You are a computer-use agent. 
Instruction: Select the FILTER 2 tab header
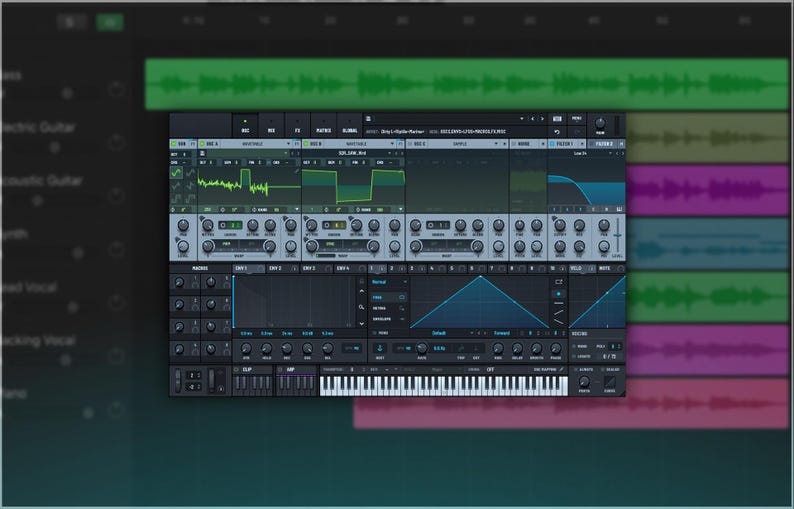click(607, 144)
